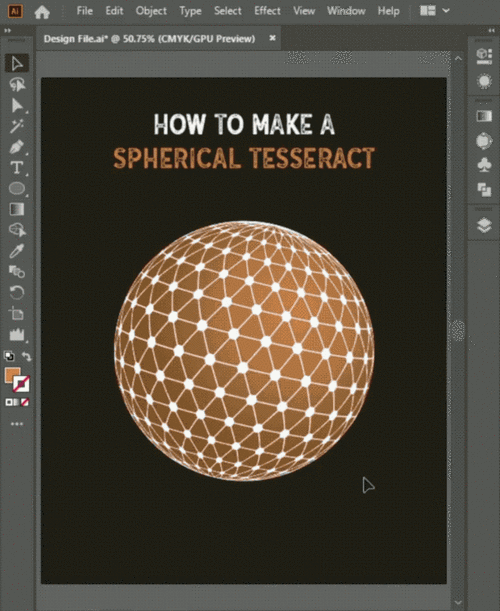The image size is (500, 611).
Task: Select the Ellipse tool
Action: pos(17,189)
